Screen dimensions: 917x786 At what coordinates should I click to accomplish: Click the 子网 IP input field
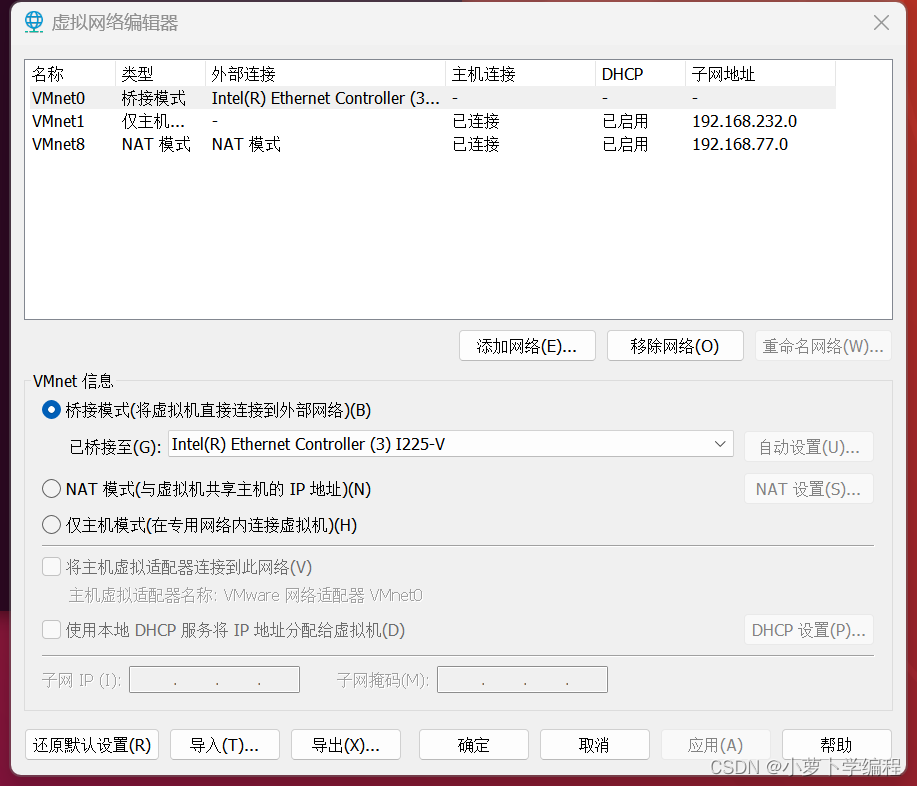214,679
